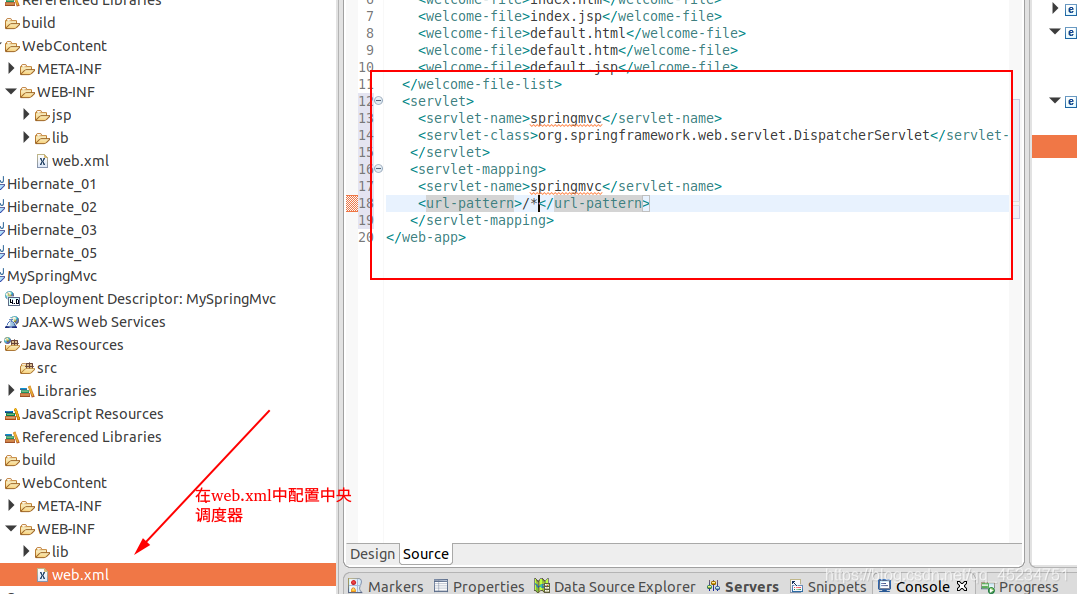1077x594 pixels.
Task: Expand the jsp folder
Action: point(24,114)
